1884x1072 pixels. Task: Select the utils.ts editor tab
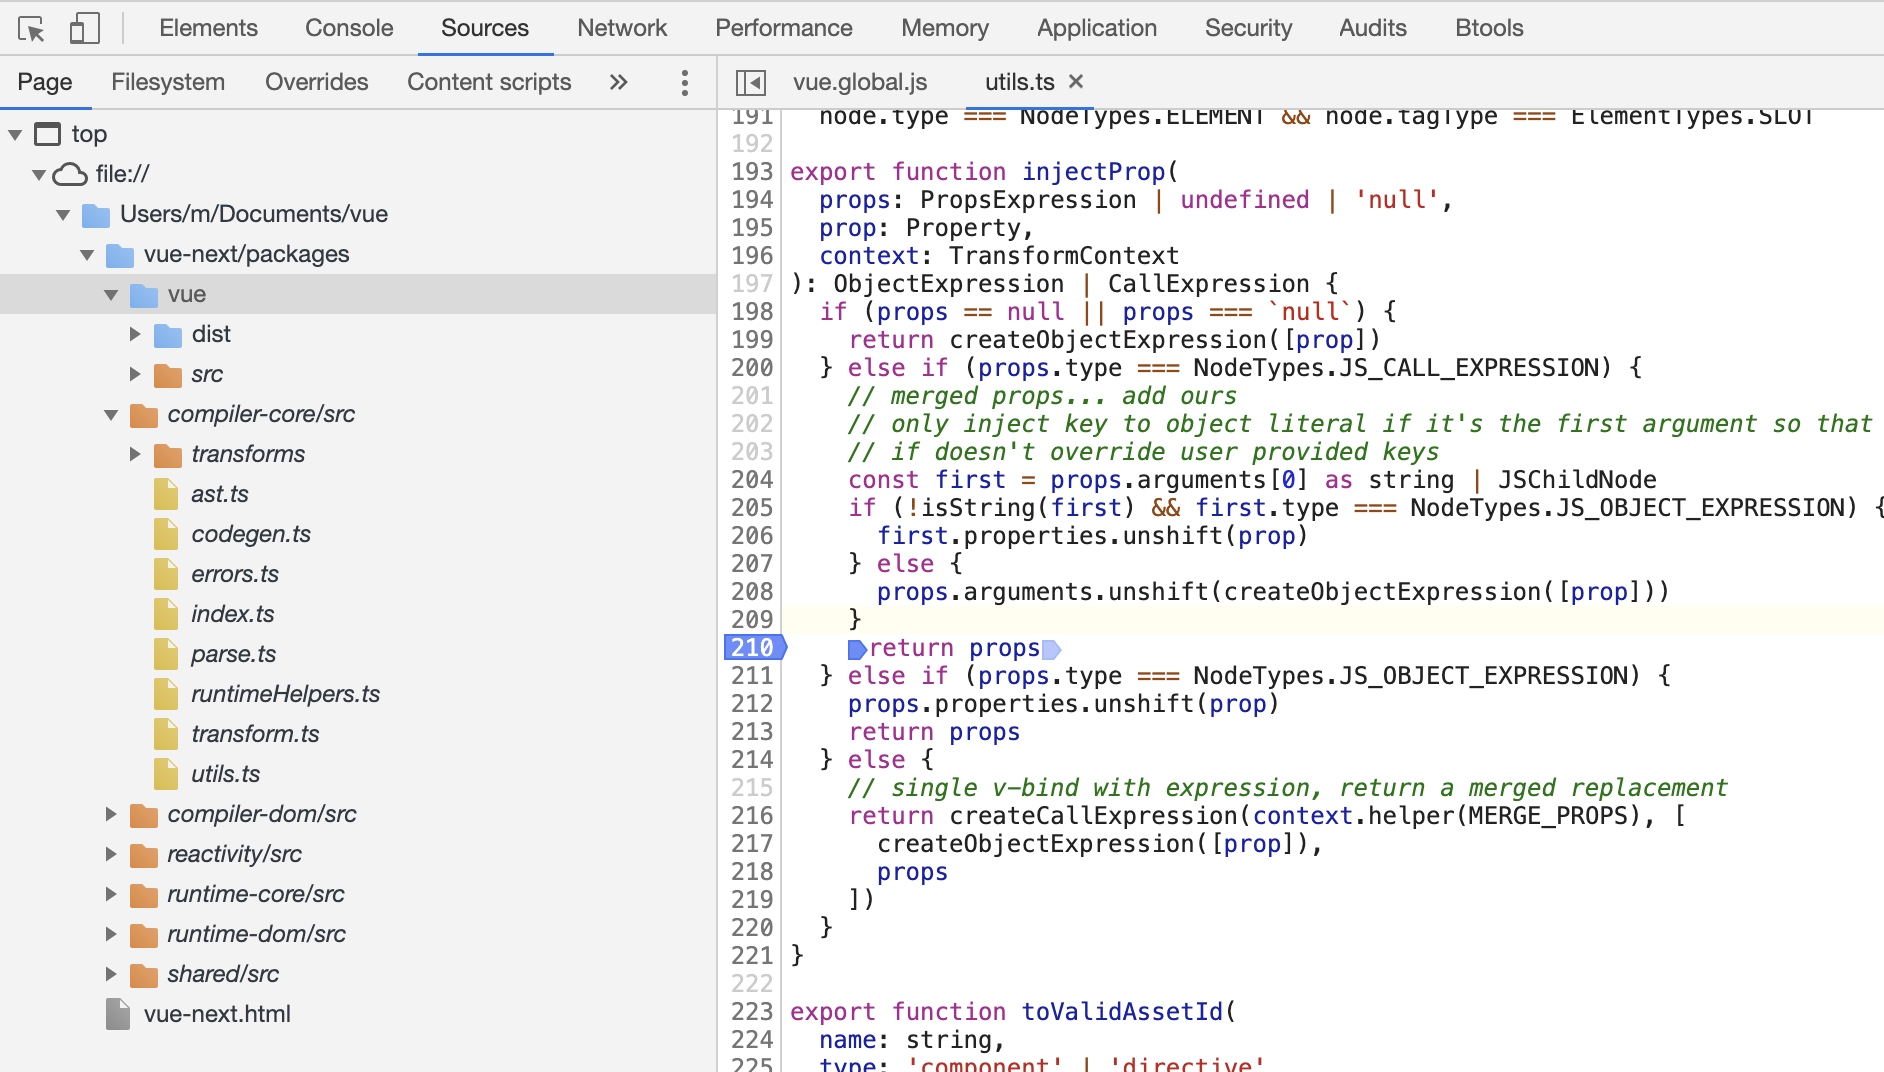click(x=1019, y=82)
